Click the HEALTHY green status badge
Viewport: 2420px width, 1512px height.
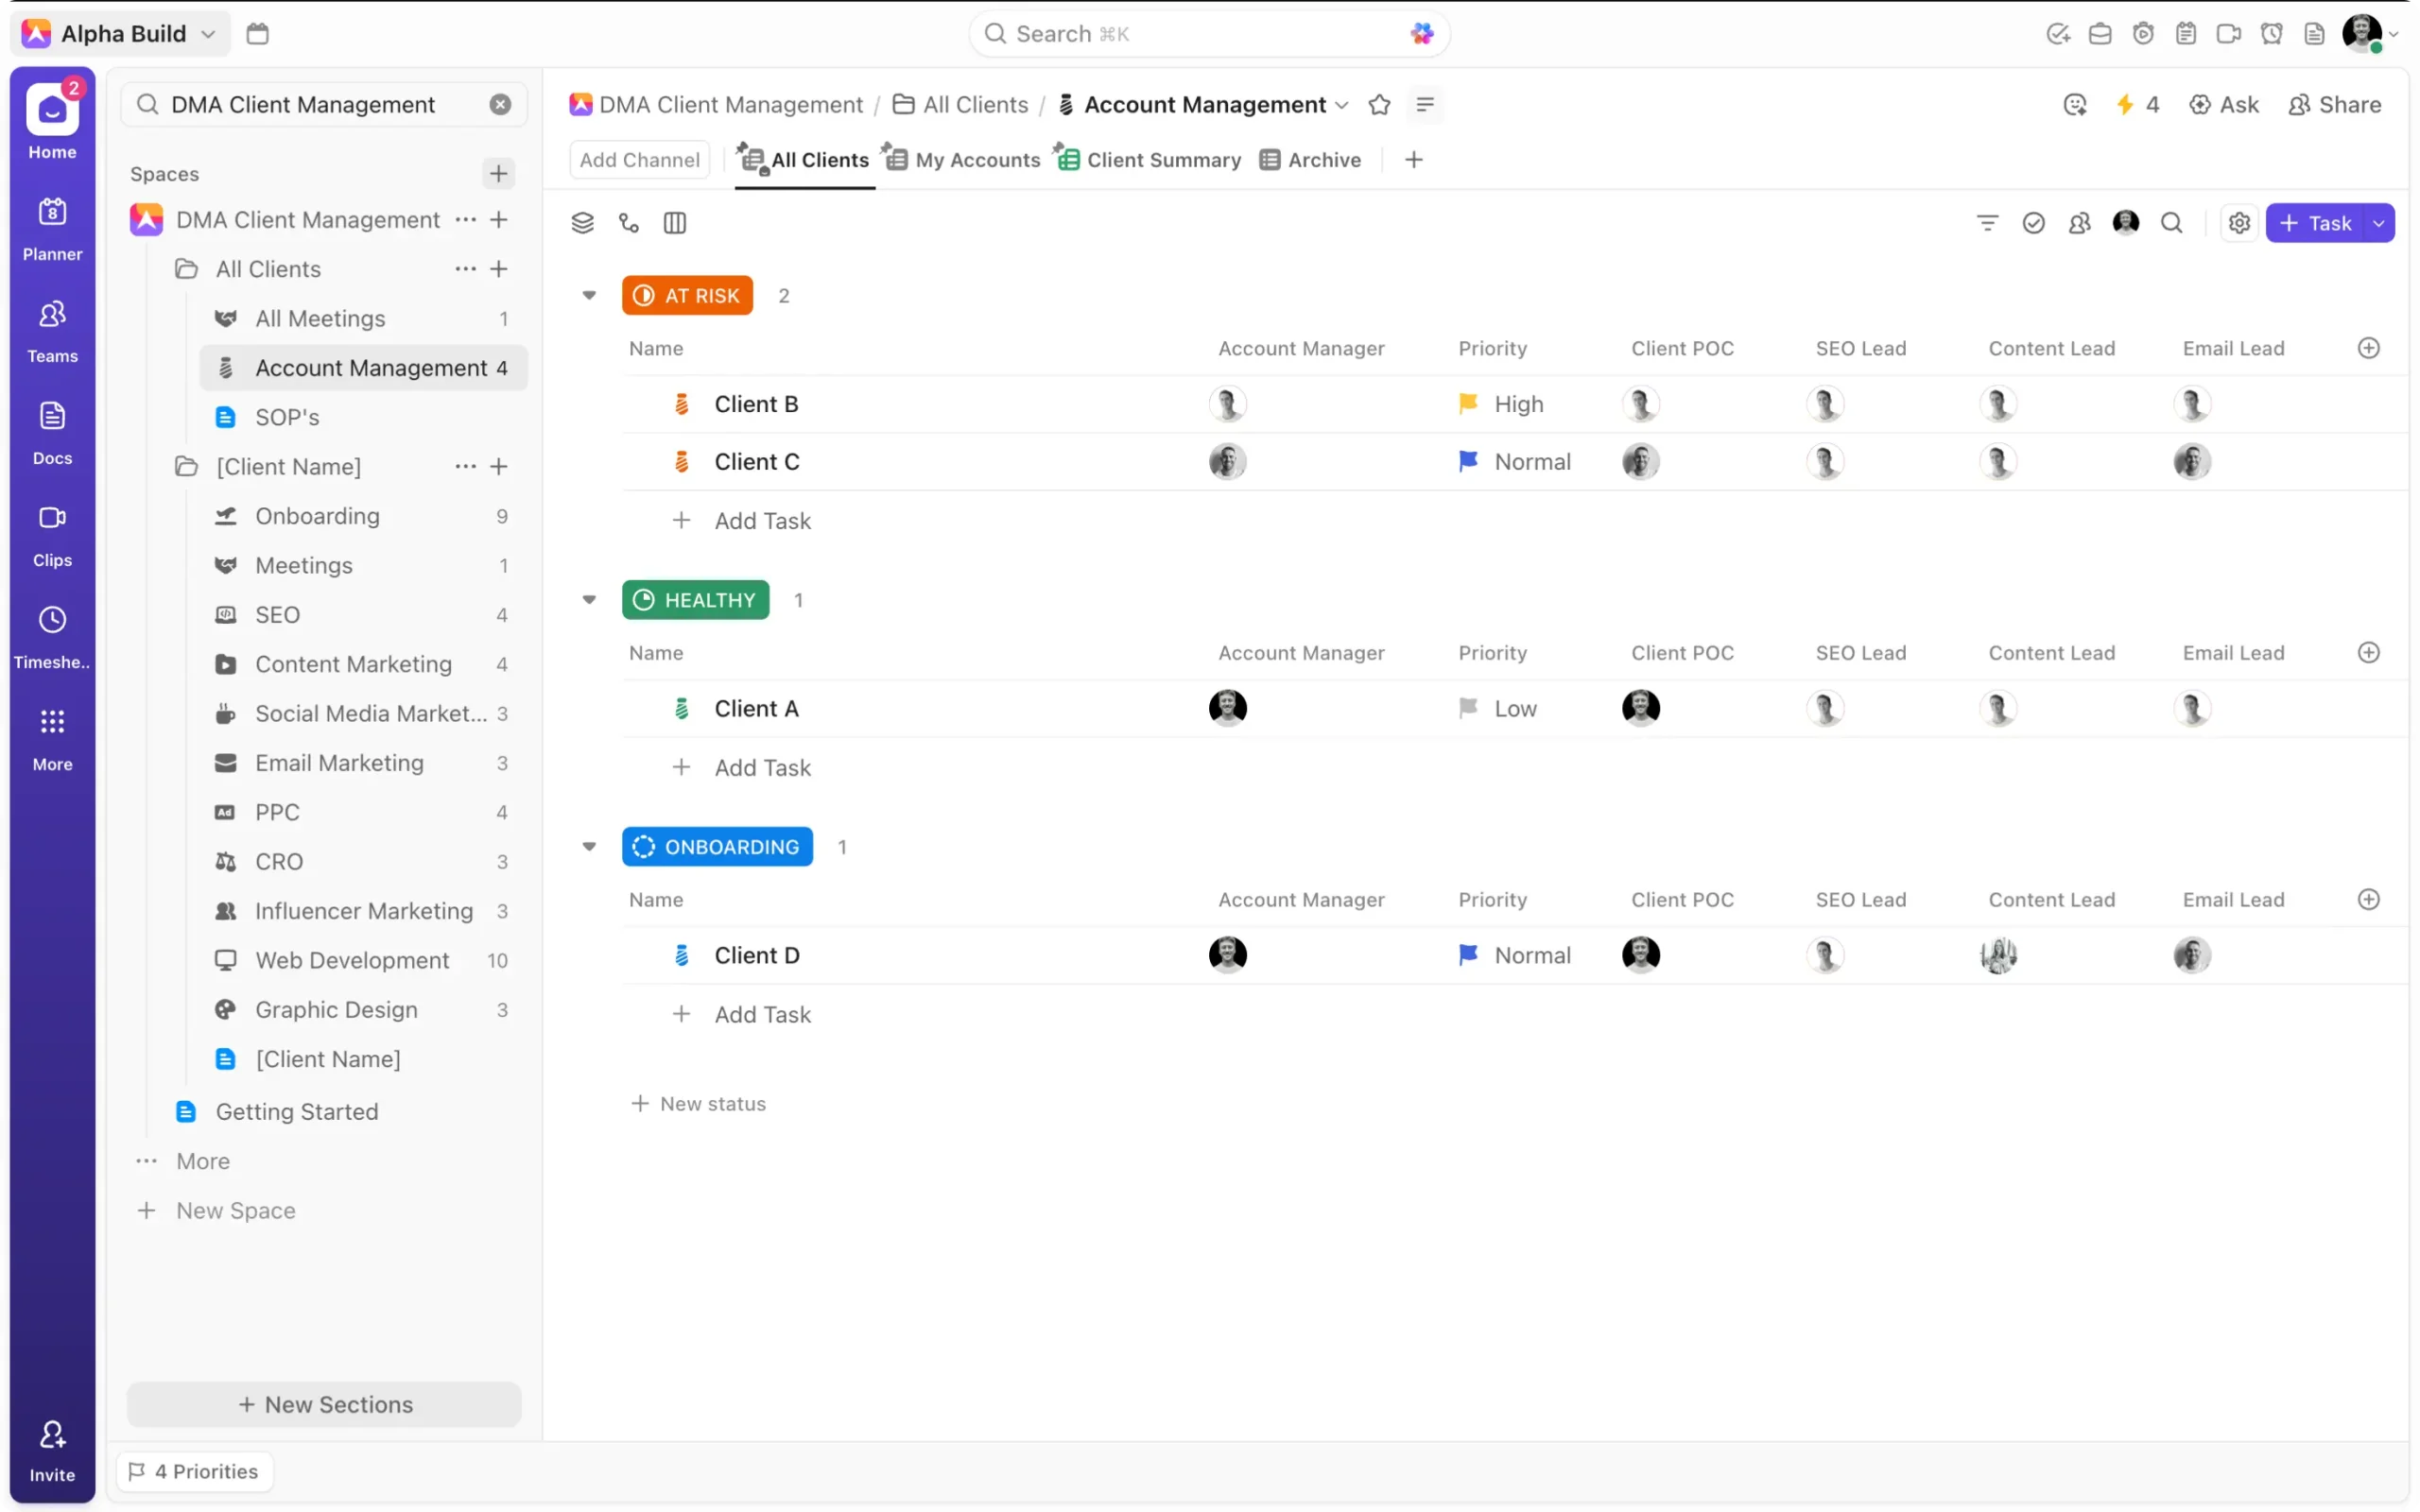point(695,600)
